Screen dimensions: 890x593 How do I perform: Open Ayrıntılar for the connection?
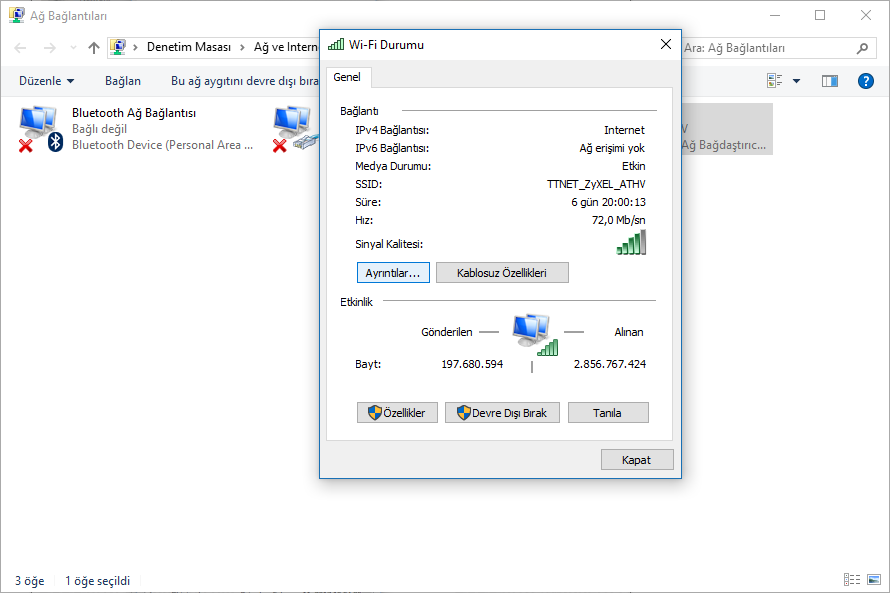pyautogui.click(x=393, y=272)
